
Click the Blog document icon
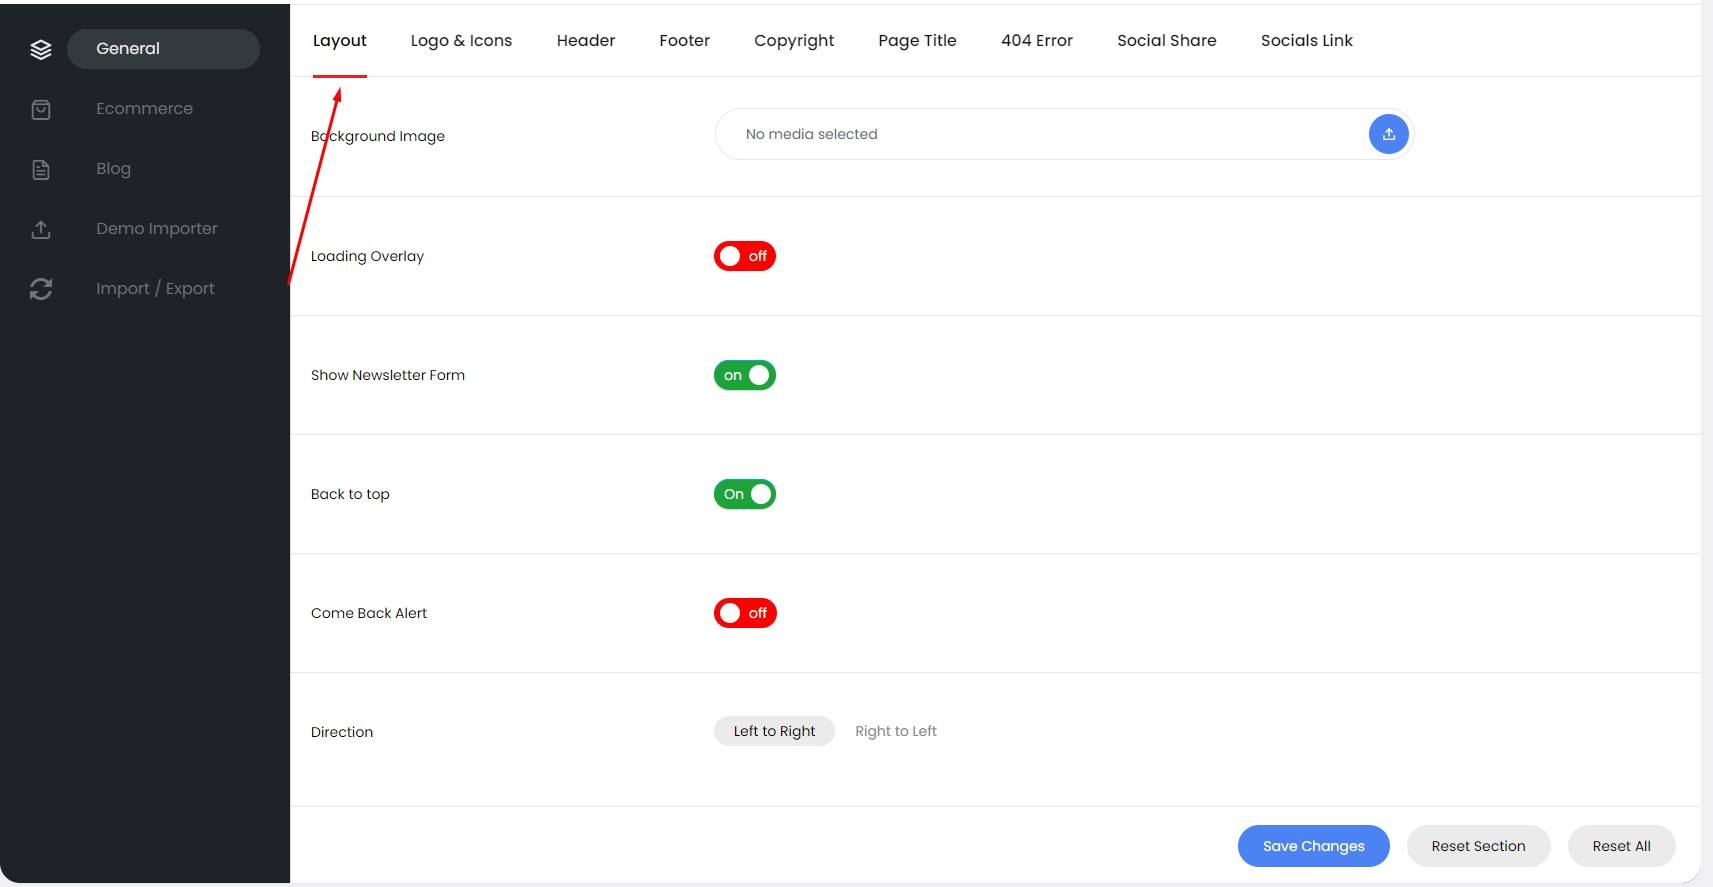coord(41,169)
